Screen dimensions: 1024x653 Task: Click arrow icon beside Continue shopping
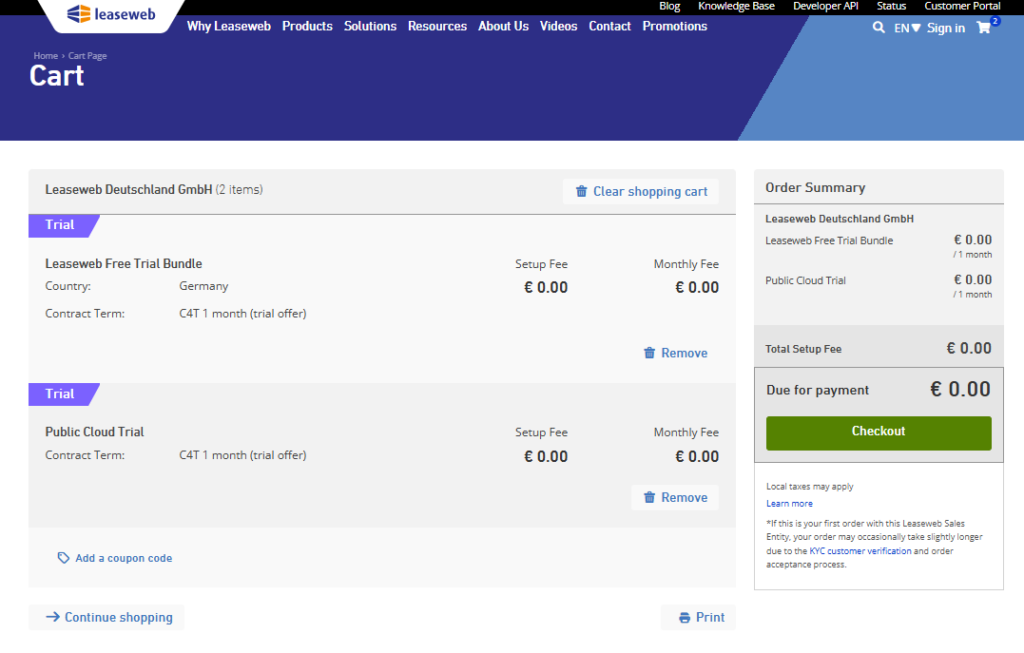[x=52, y=616]
